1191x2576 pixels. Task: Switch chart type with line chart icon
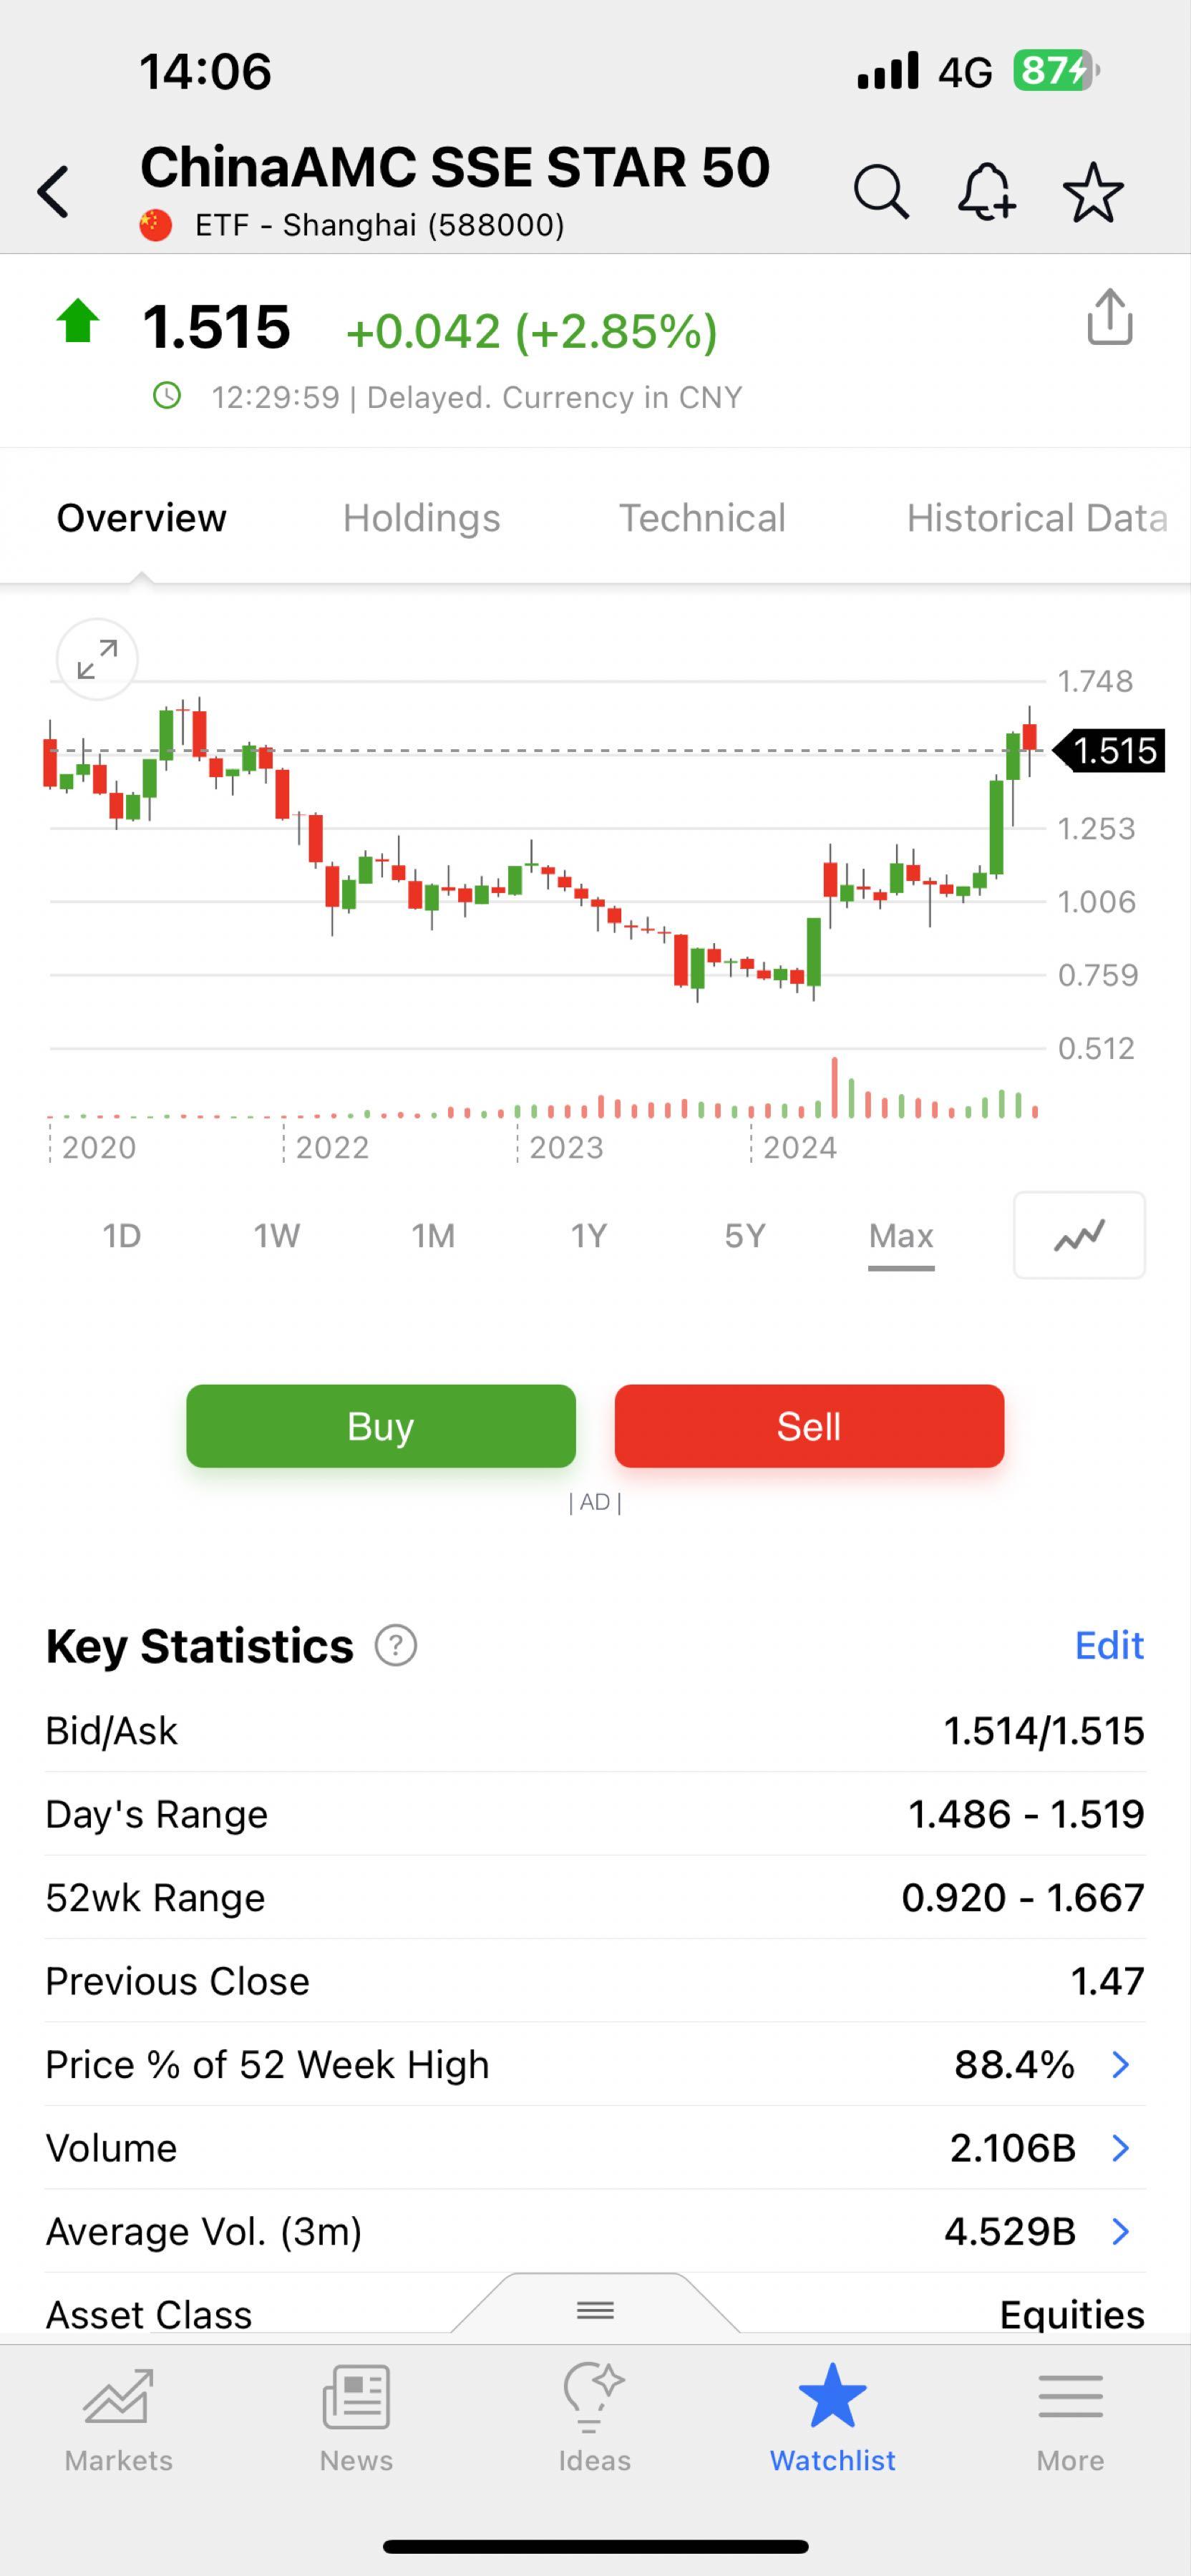[x=1079, y=1235]
